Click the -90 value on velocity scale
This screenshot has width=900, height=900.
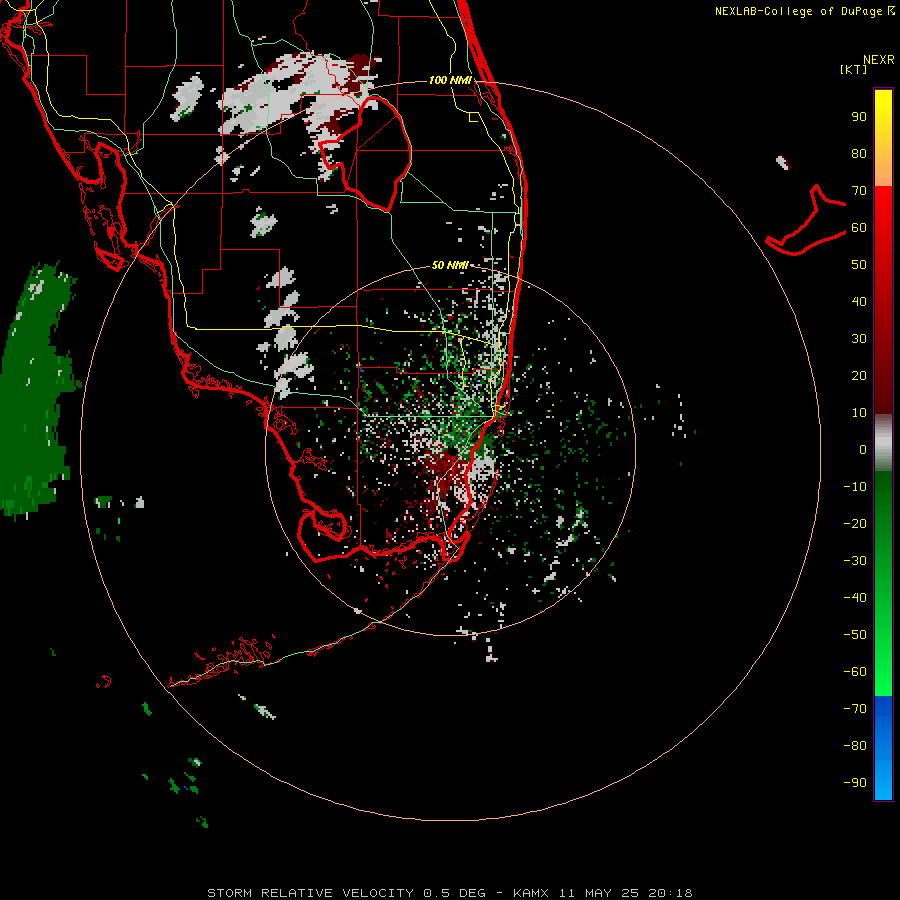[x=855, y=783]
